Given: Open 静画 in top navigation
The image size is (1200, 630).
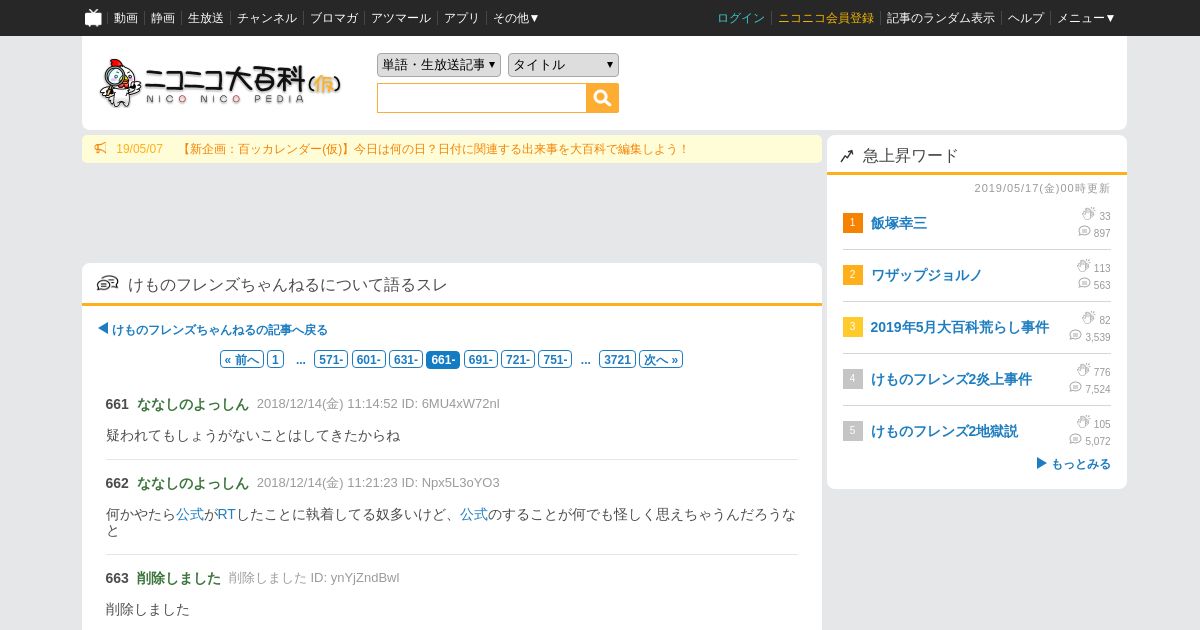Looking at the screenshot, I should click(x=163, y=18).
